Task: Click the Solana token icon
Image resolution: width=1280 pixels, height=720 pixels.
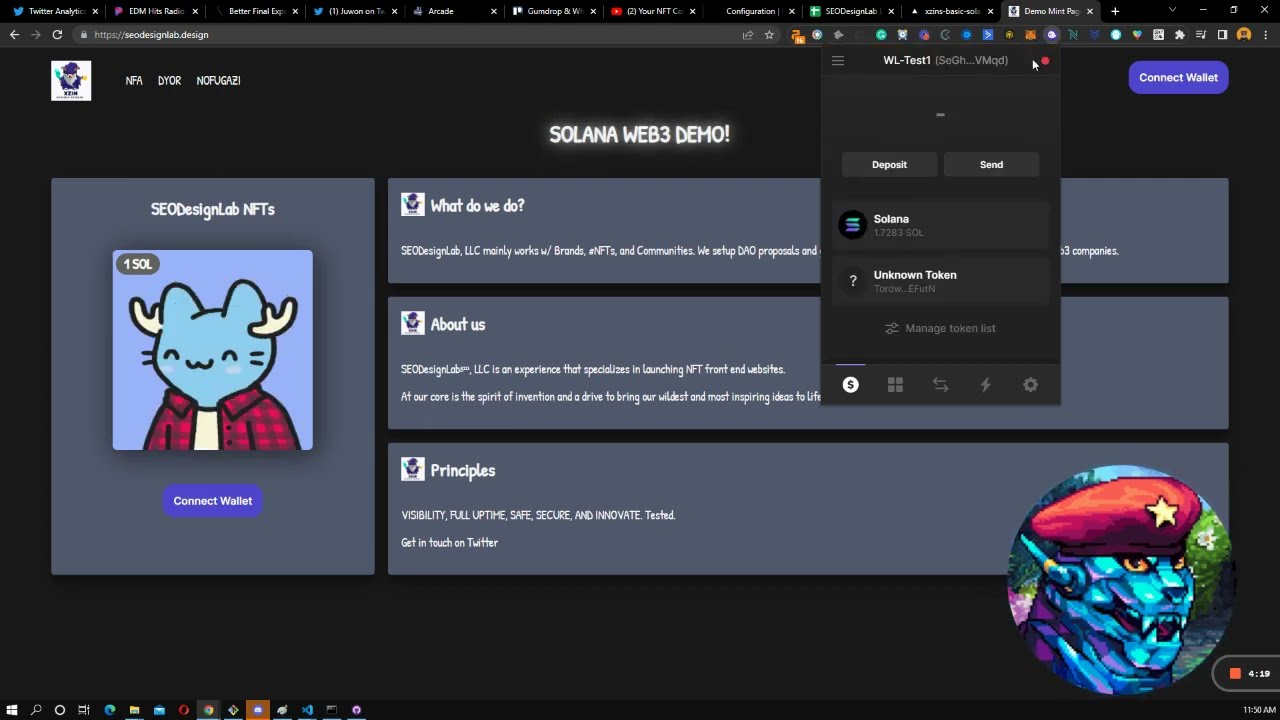Action: click(x=852, y=225)
